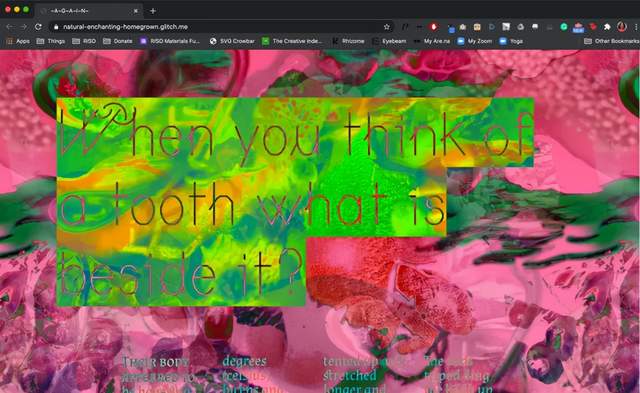
Task: Expand the Other Bookmarks folder
Action: [611, 41]
